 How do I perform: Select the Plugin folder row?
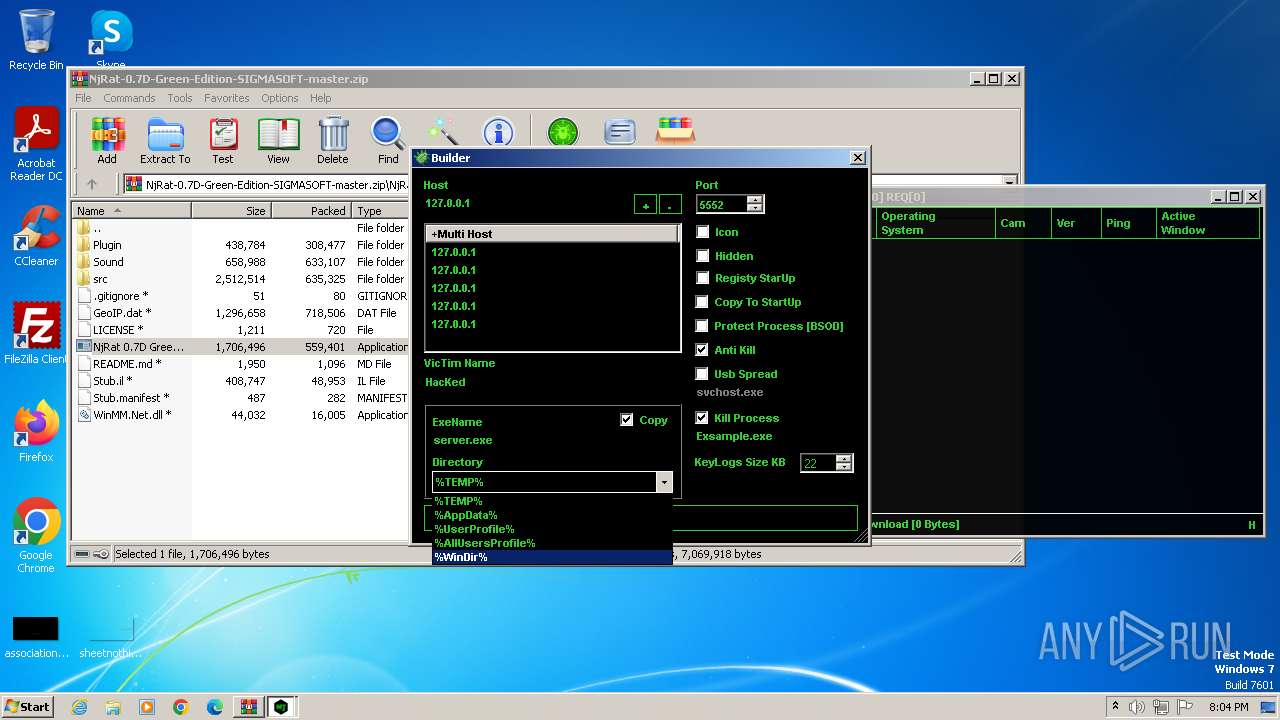point(242,245)
